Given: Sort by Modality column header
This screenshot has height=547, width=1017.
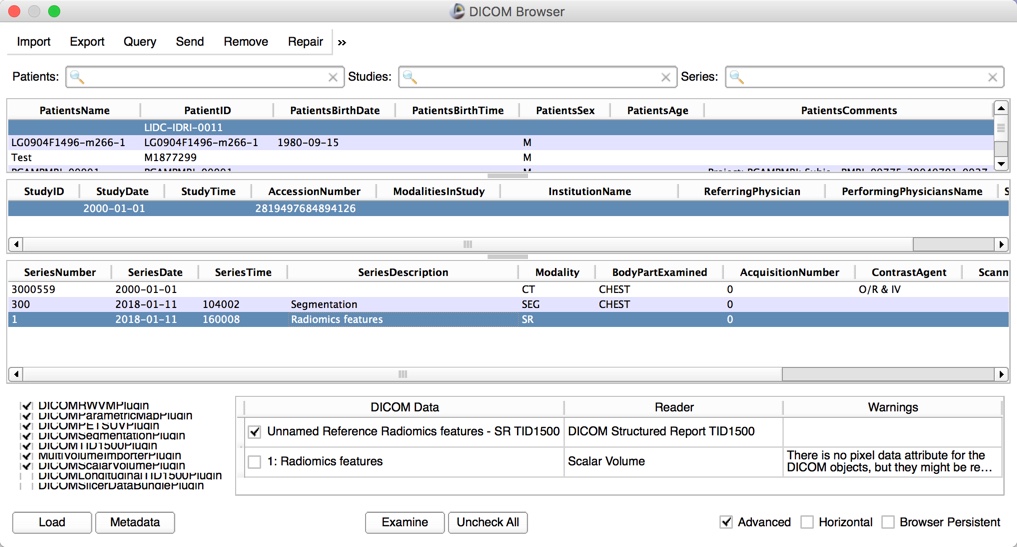Looking at the screenshot, I should 557,273.
